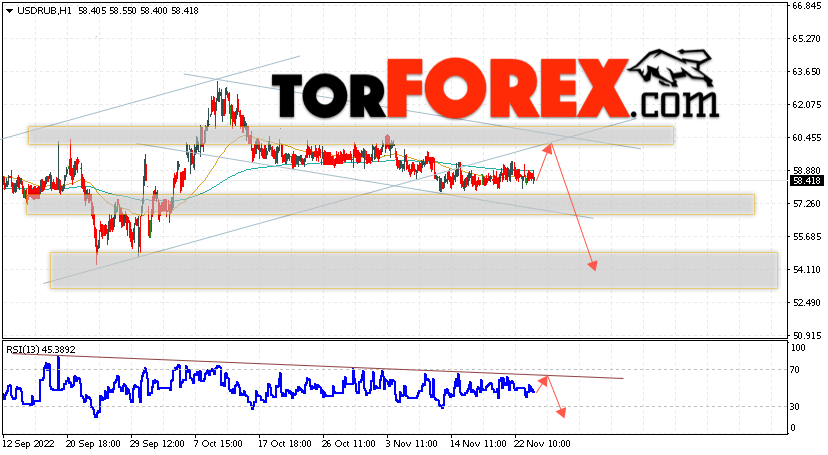The image size is (828, 455).
Task: Click the RSI scale value 100
Action: (798, 348)
